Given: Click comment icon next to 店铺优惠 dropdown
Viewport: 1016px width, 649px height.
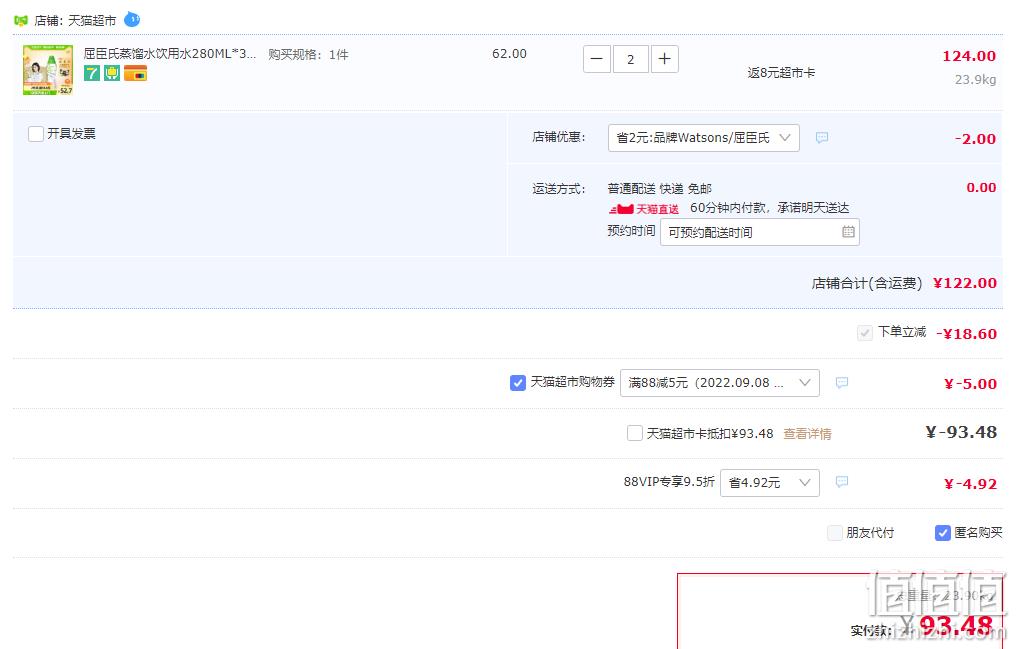Looking at the screenshot, I should click(822, 137).
